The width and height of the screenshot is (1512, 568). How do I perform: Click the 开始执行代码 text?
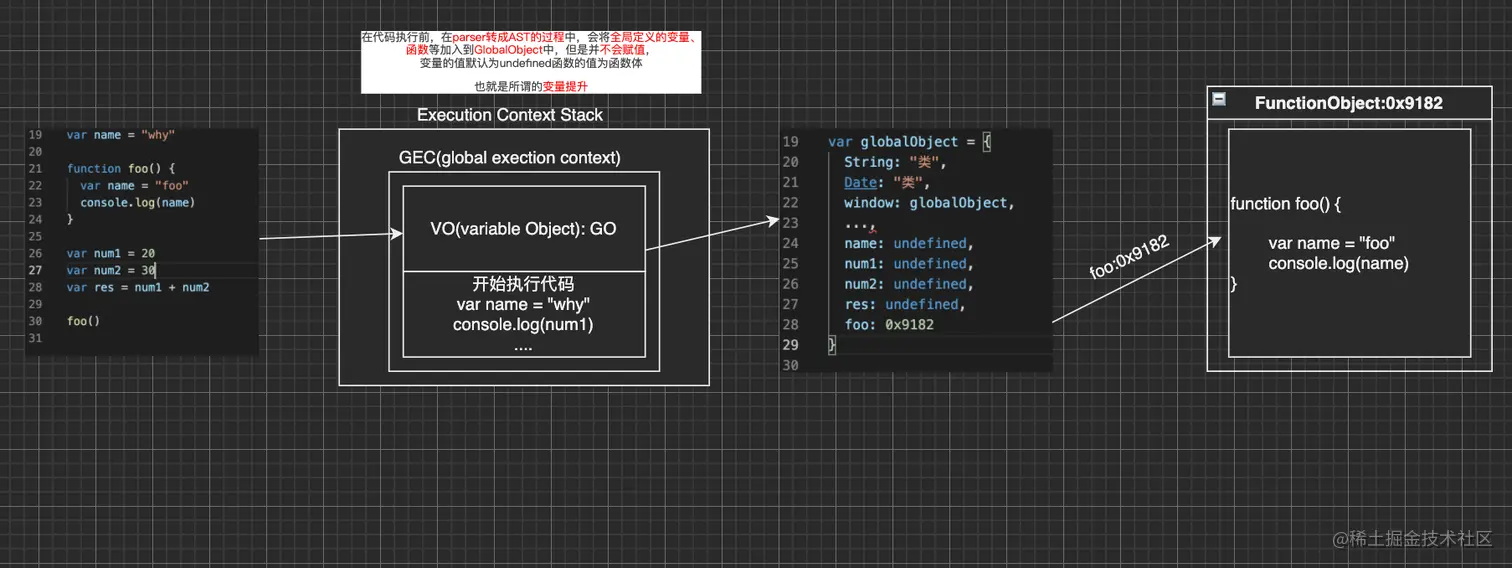[523, 284]
